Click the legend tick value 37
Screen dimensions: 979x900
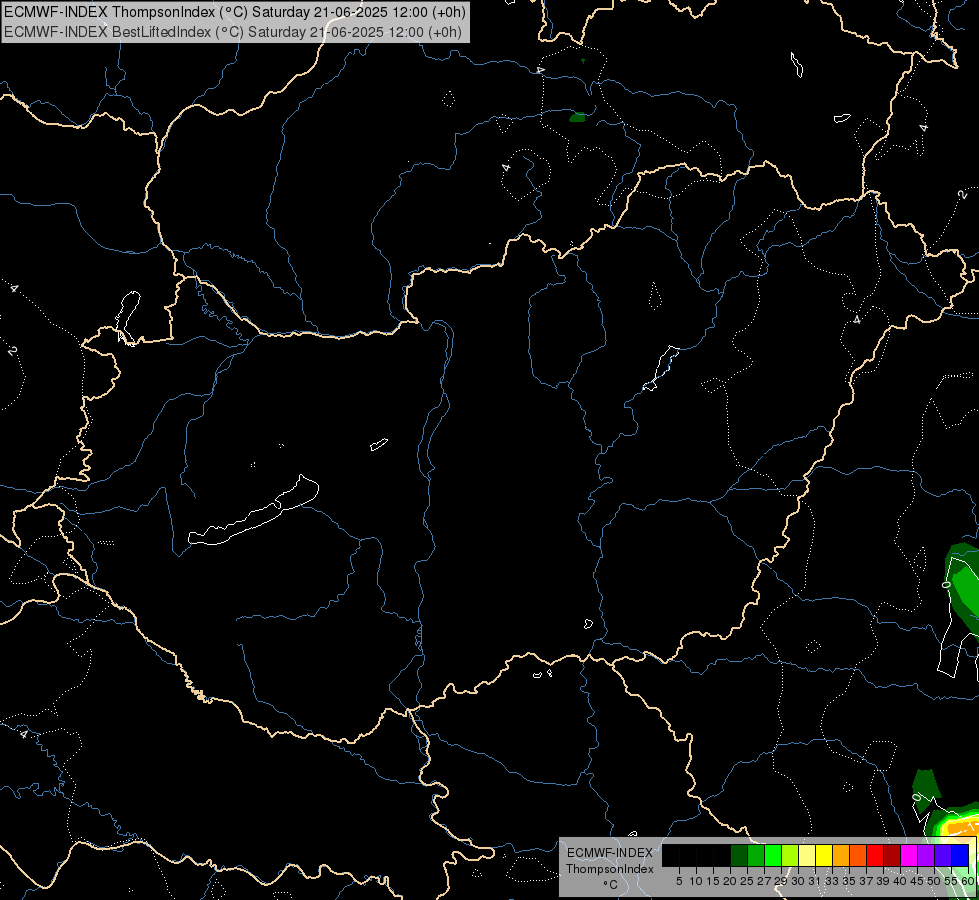pos(865,881)
